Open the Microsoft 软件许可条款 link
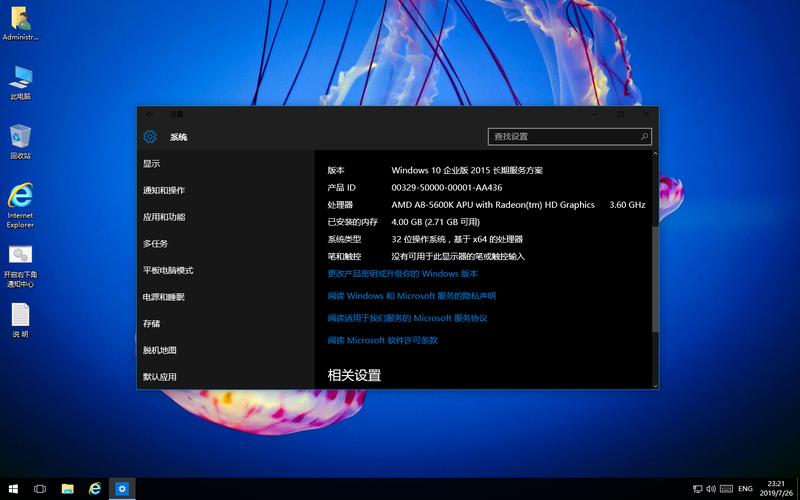Image resolution: width=800 pixels, height=500 pixels. (383, 340)
